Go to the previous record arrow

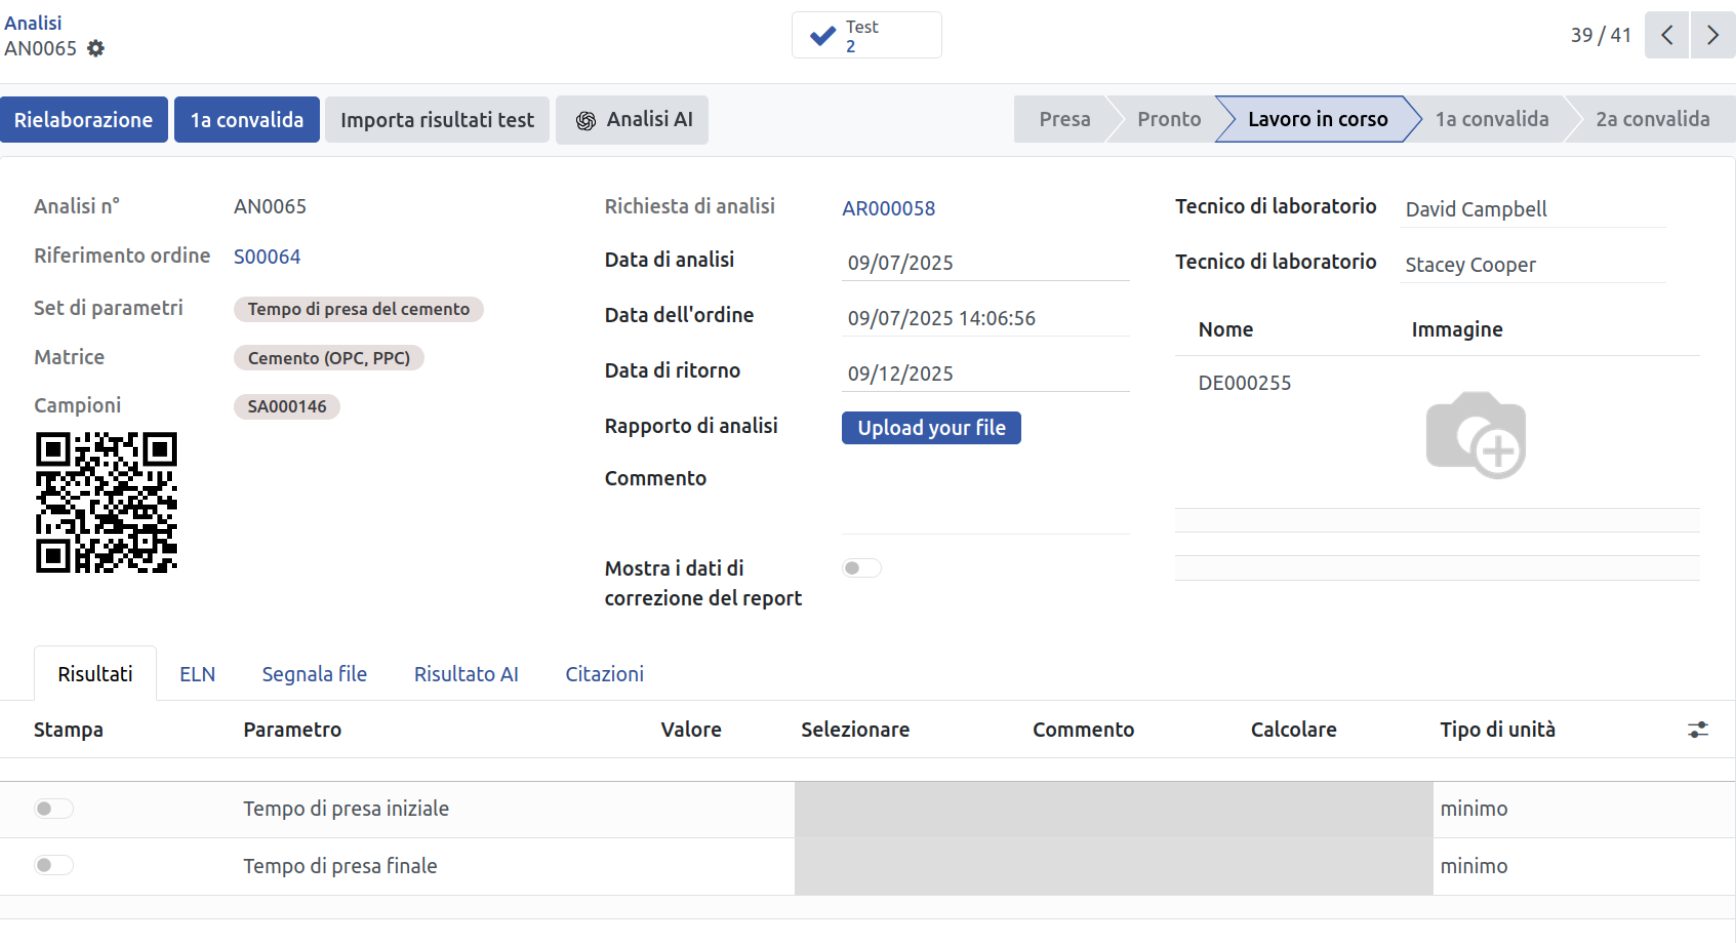coord(1666,35)
